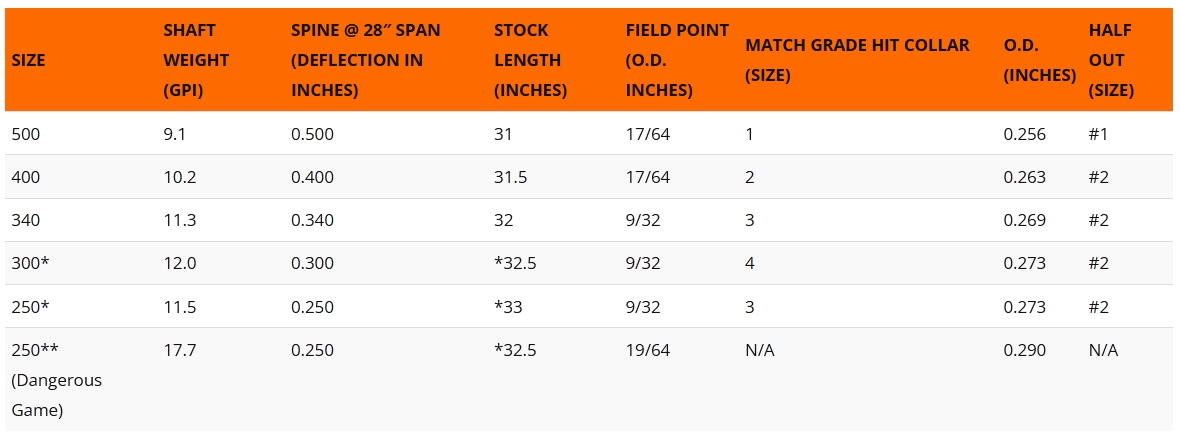Image resolution: width=1180 pixels, height=441 pixels.
Task: Select the 340 size row cell
Action: pyautogui.click(x=25, y=220)
